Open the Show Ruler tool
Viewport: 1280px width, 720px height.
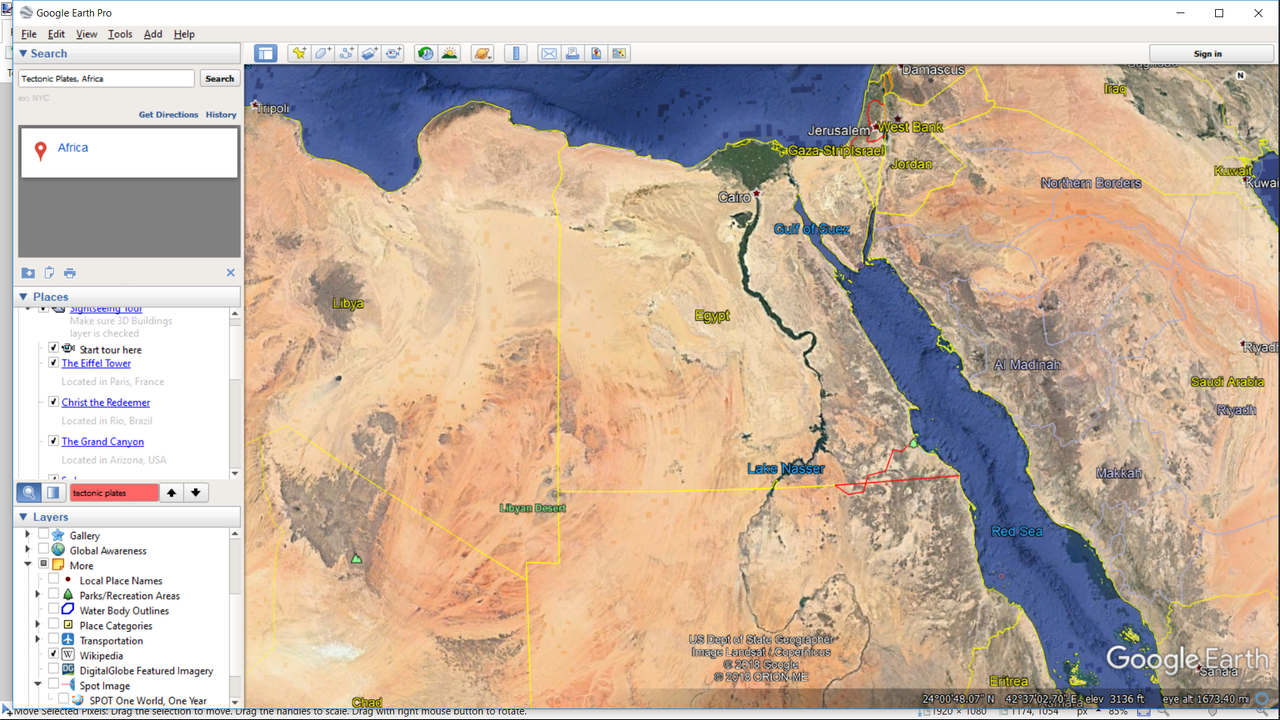(x=516, y=54)
